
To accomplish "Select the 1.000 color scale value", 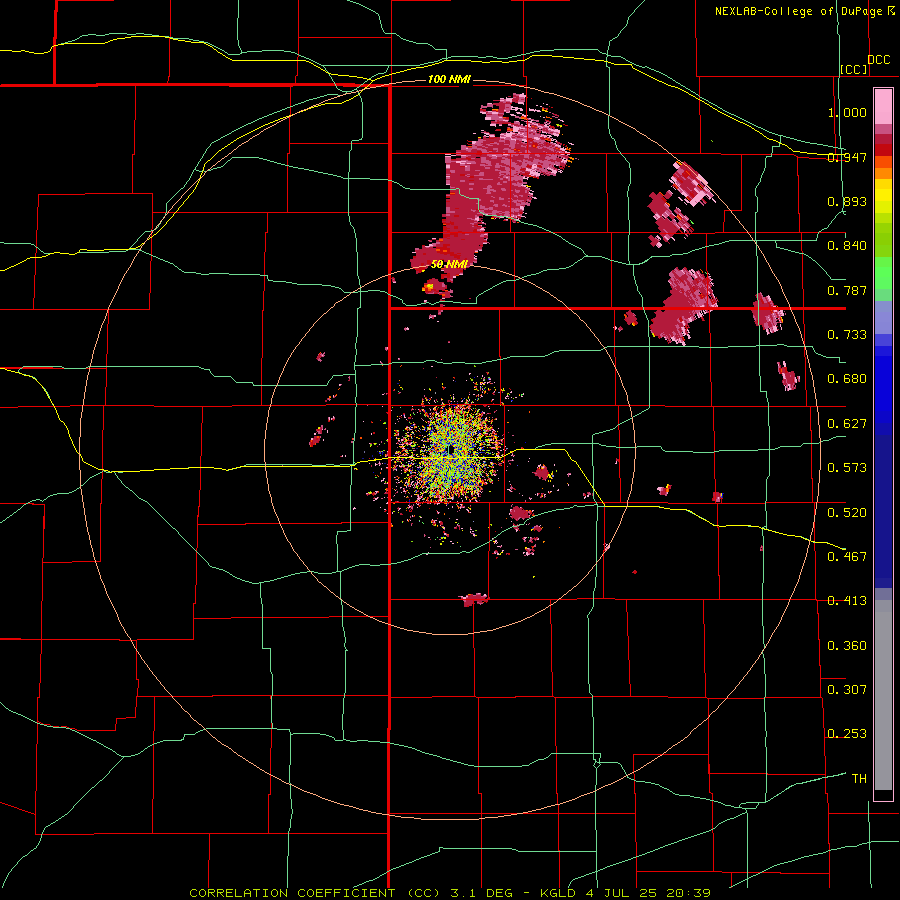I will (x=847, y=112).
